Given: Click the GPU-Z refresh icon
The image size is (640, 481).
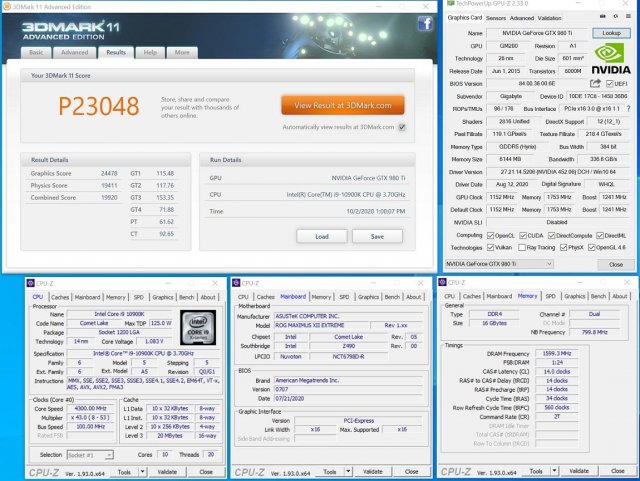Looking at the screenshot, I should click(616, 17).
